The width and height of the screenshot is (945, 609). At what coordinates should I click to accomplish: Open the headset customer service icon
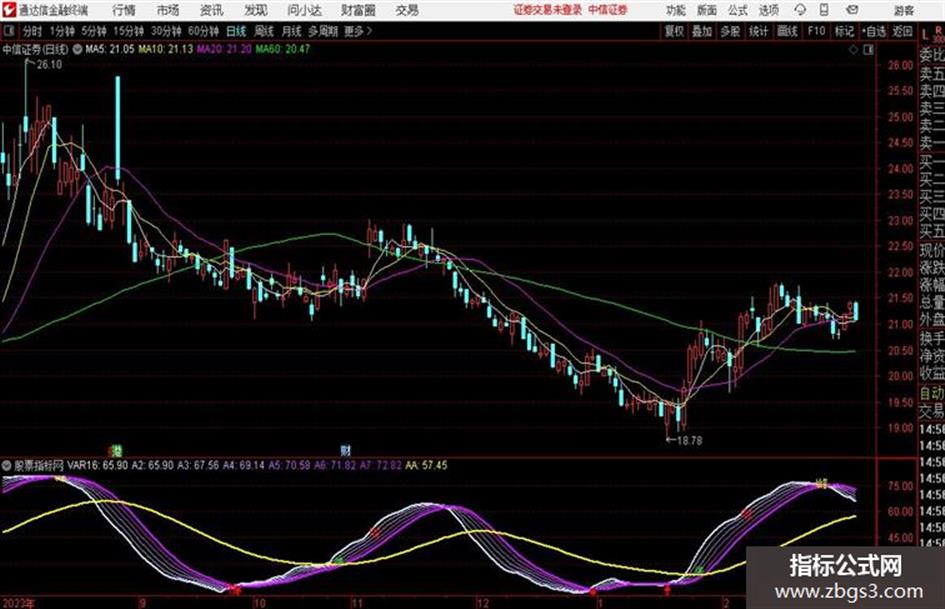coord(800,10)
